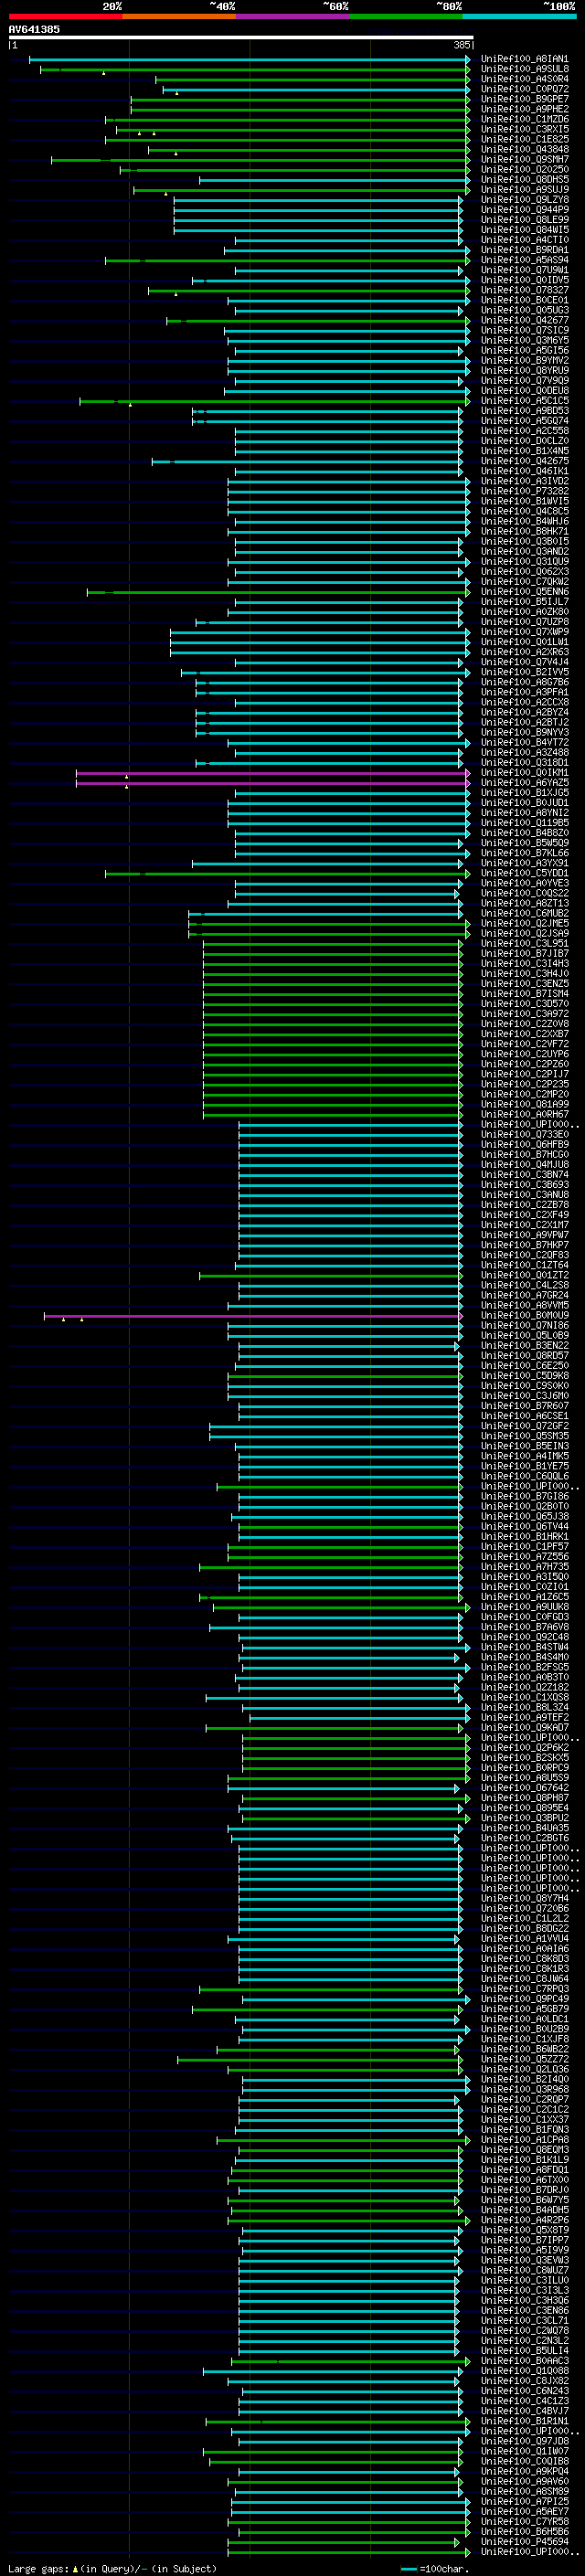Select the UniRef100_Q8YRU9 label
Image resolution: width=585 pixels, height=2576 pixels.
(524, 370)
